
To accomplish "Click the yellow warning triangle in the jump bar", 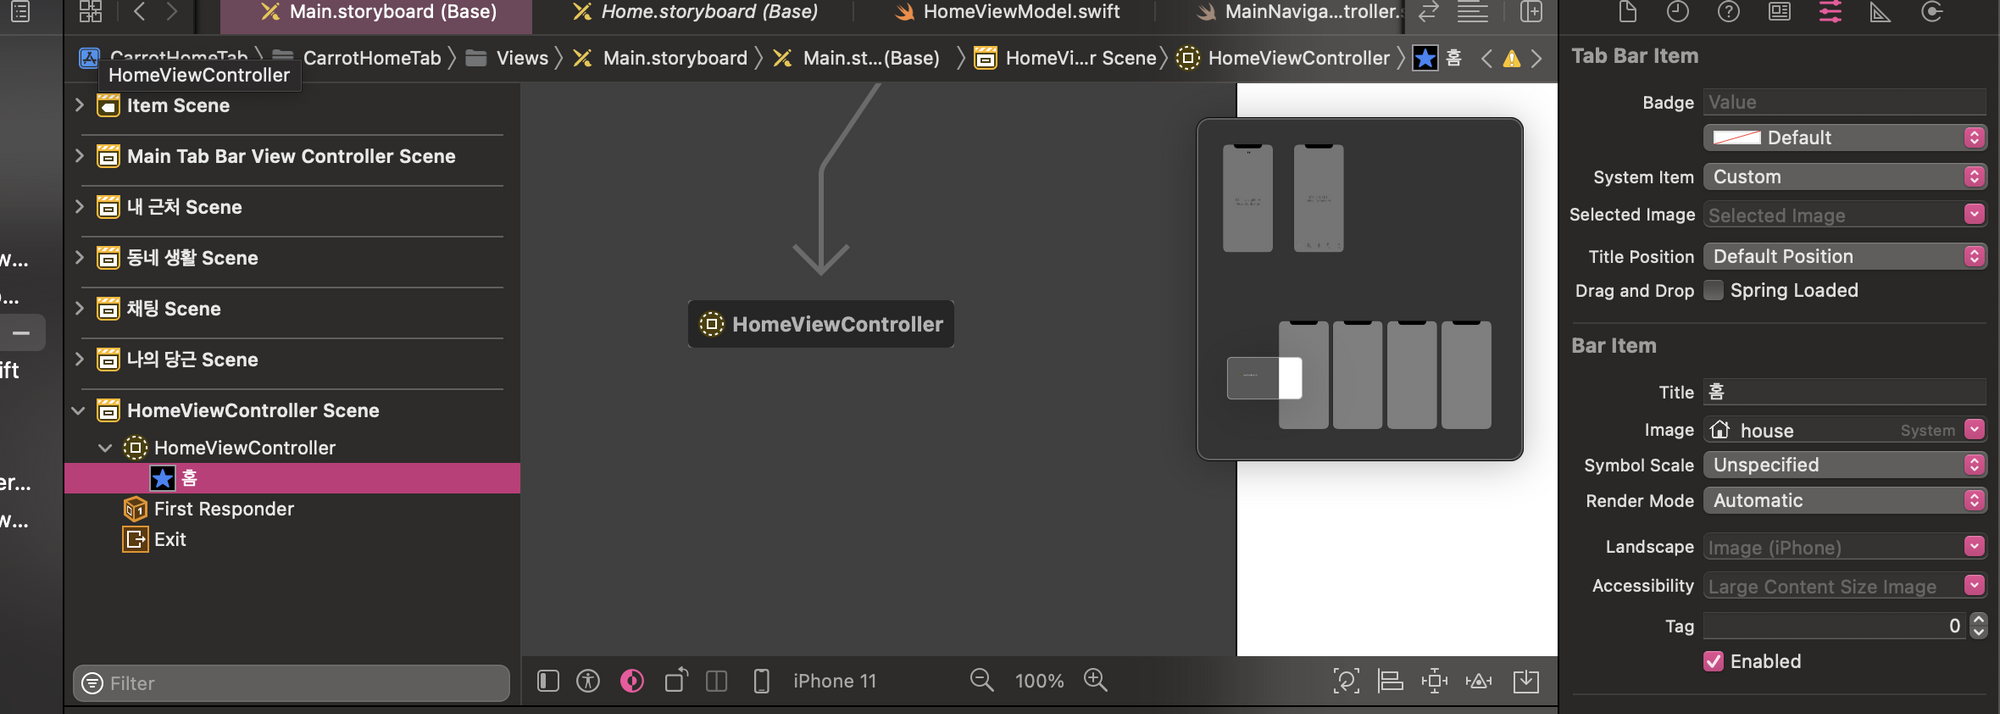I will tap(1512, 58).
